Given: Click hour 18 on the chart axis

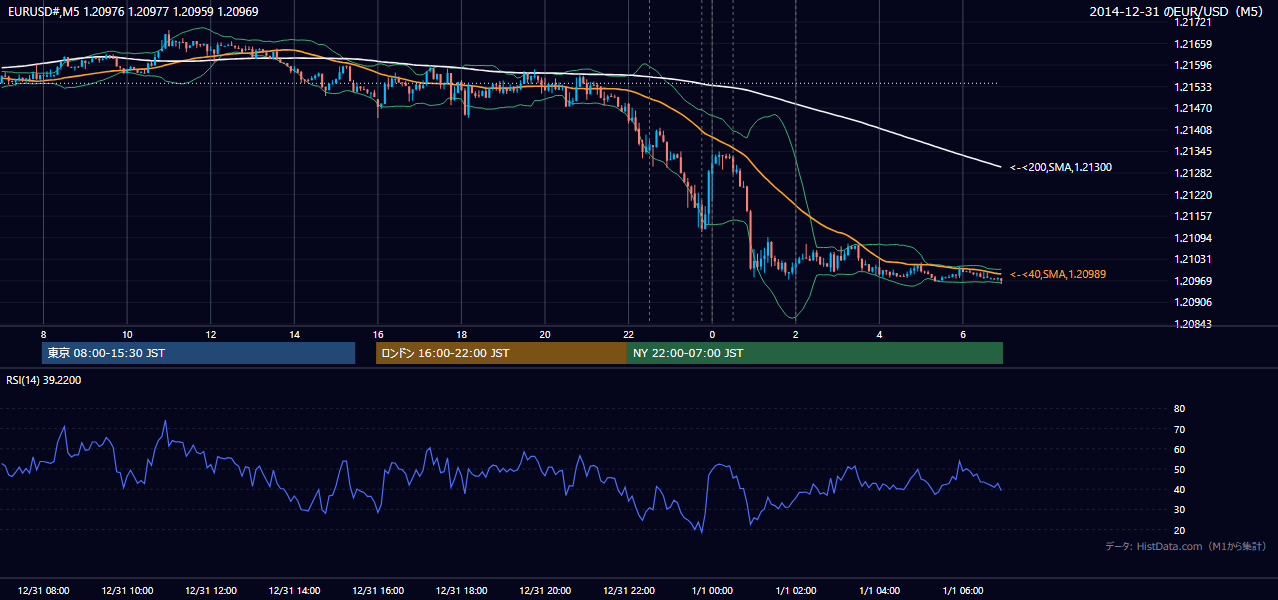Looking at the screenshot, I should (x=461, y=334).
